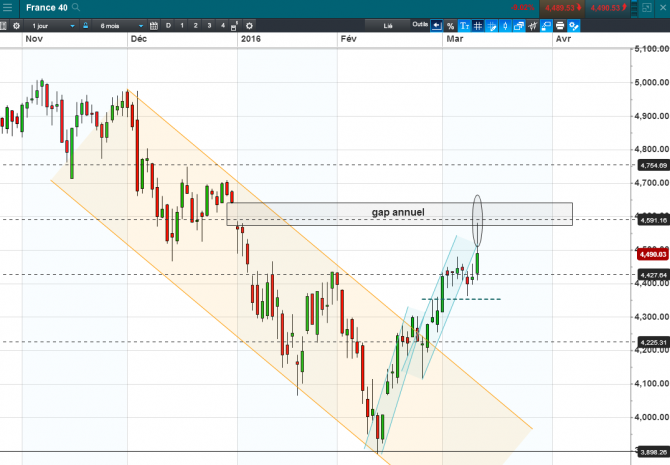Image resolution: width=670 pixels, height=465 pixels.
Task: Click the Mar month label
Action: tap(455, 39)
